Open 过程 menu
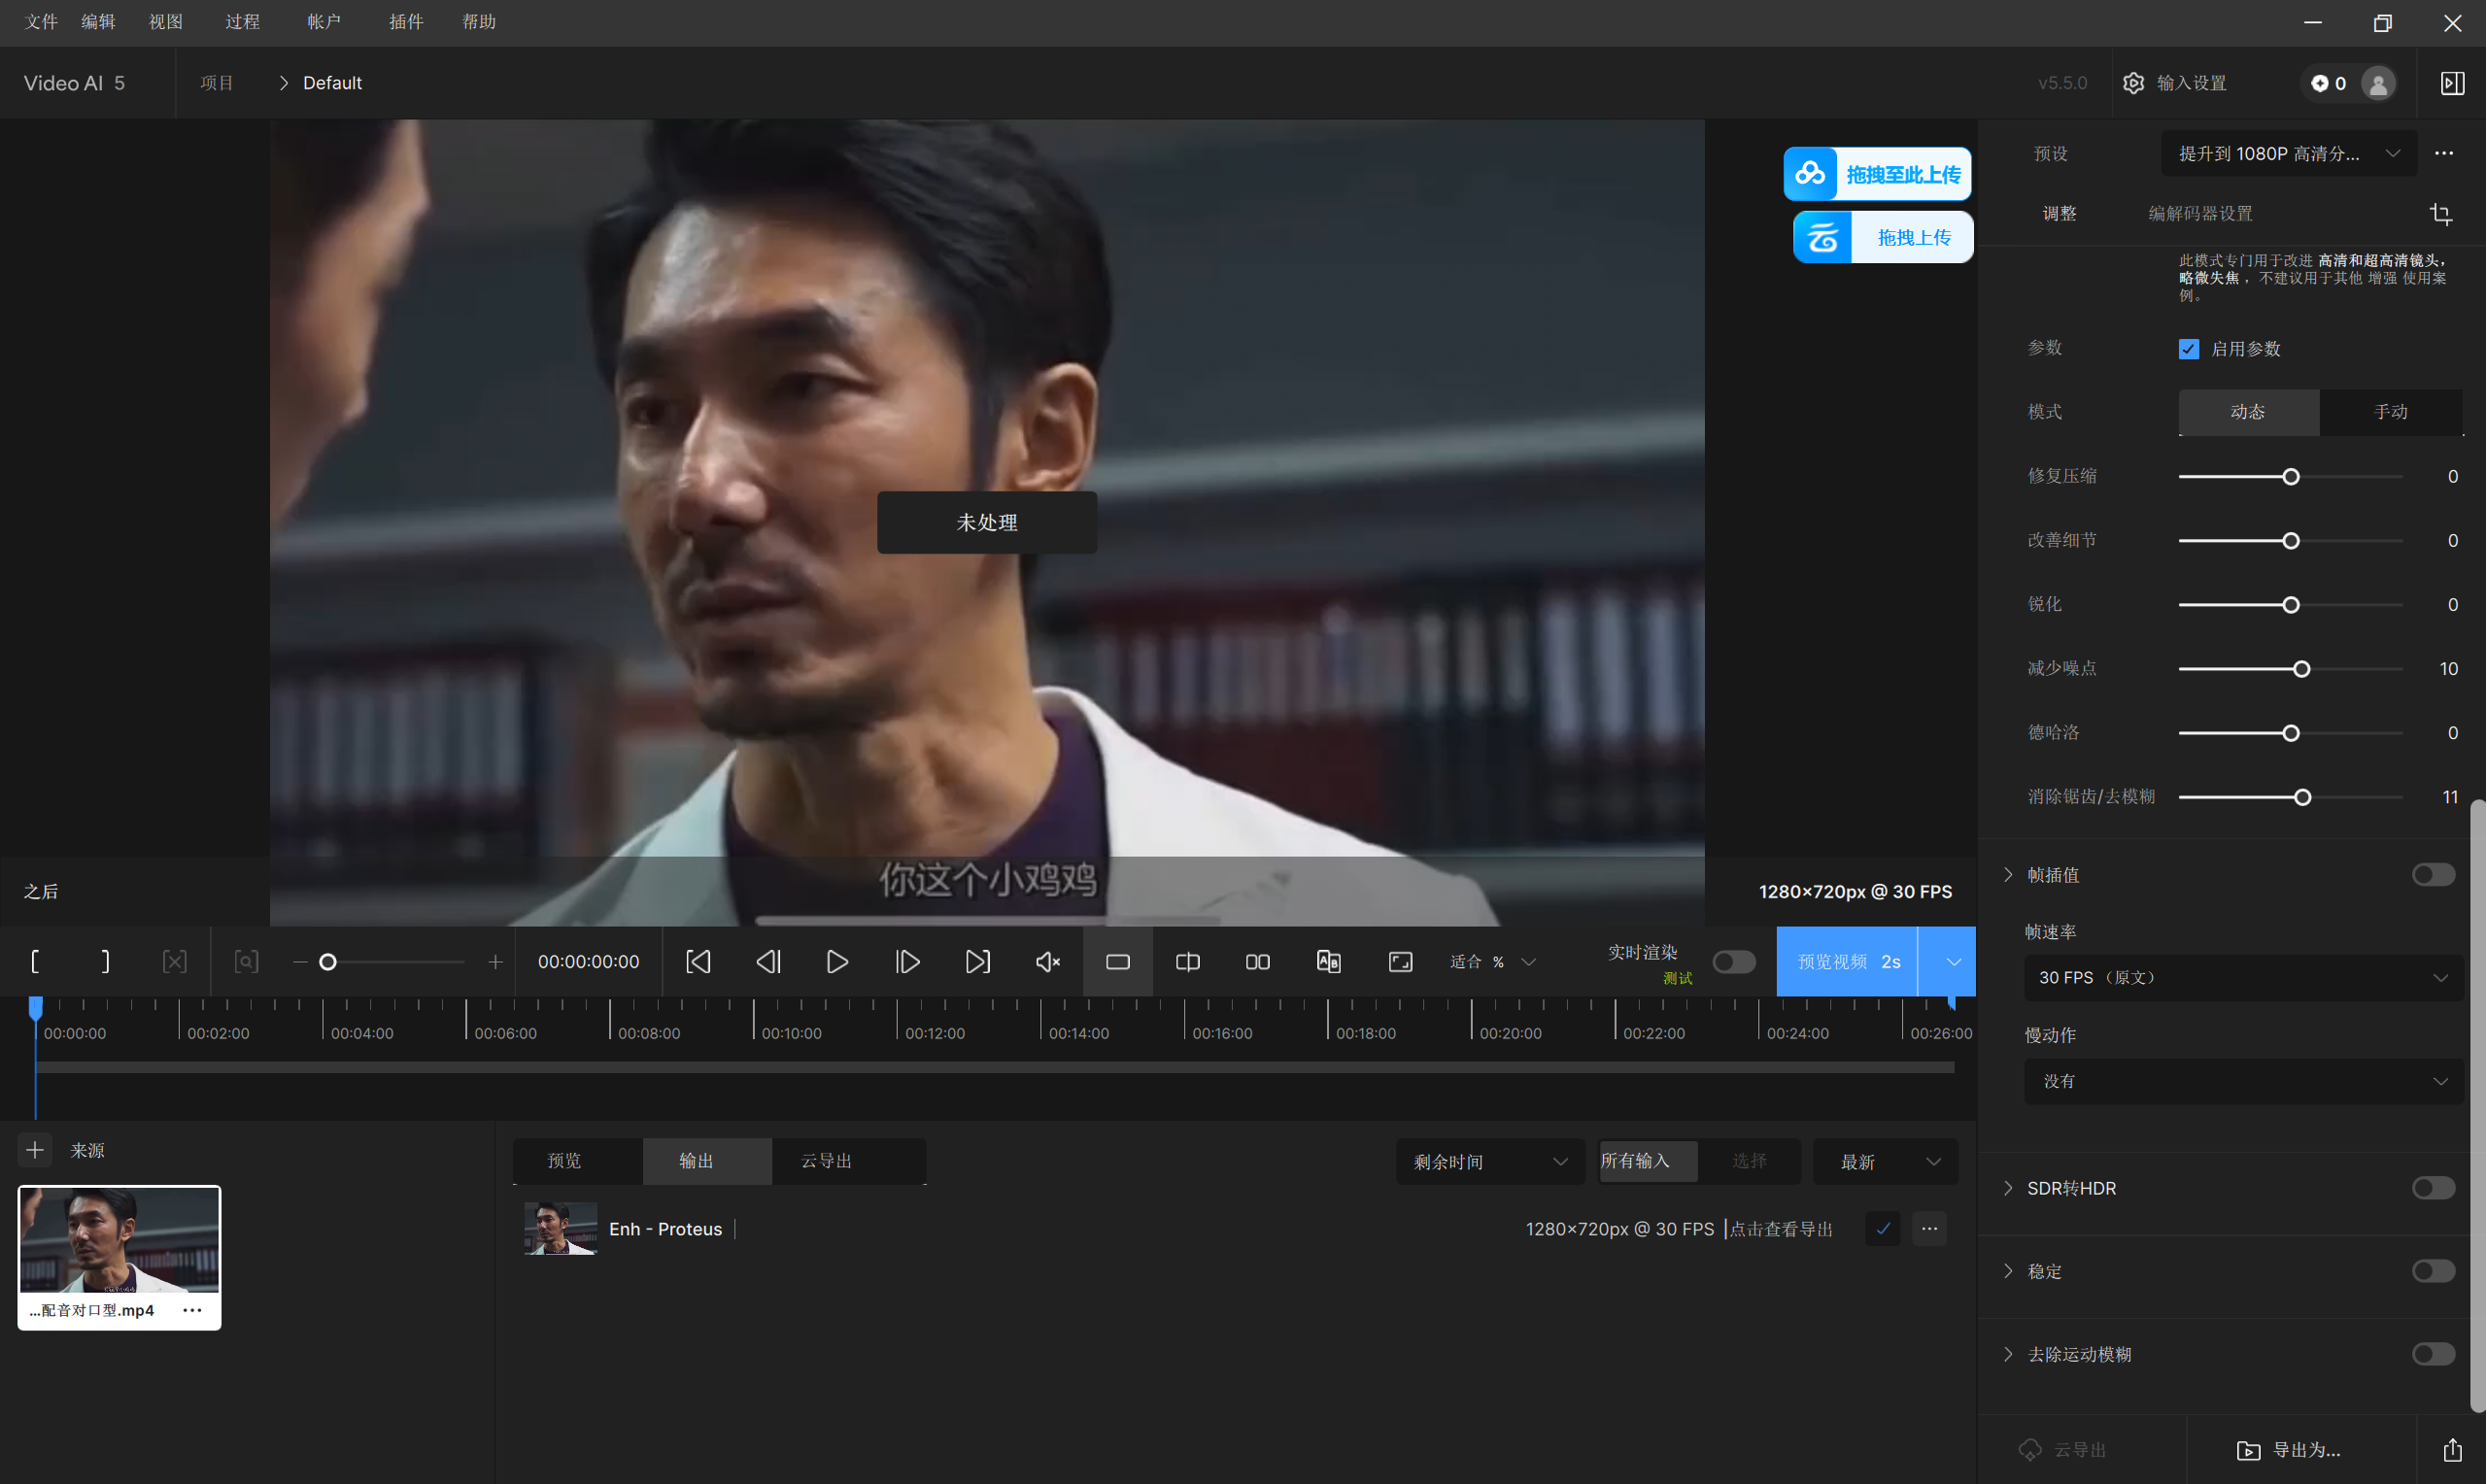The width and height of the screenshot is (2486, 1484). tap(242, 22)
